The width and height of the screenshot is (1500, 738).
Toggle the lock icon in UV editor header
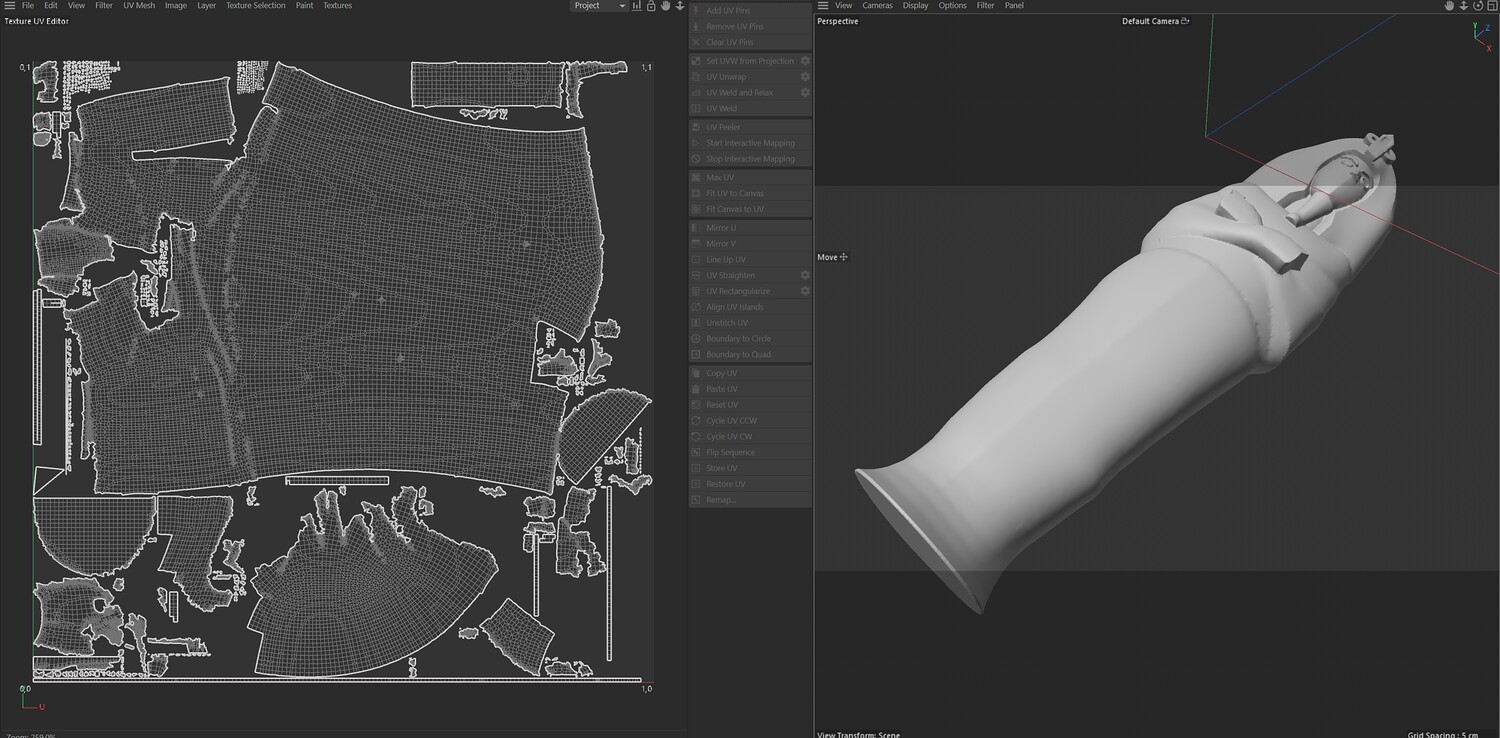coord(651,6)
